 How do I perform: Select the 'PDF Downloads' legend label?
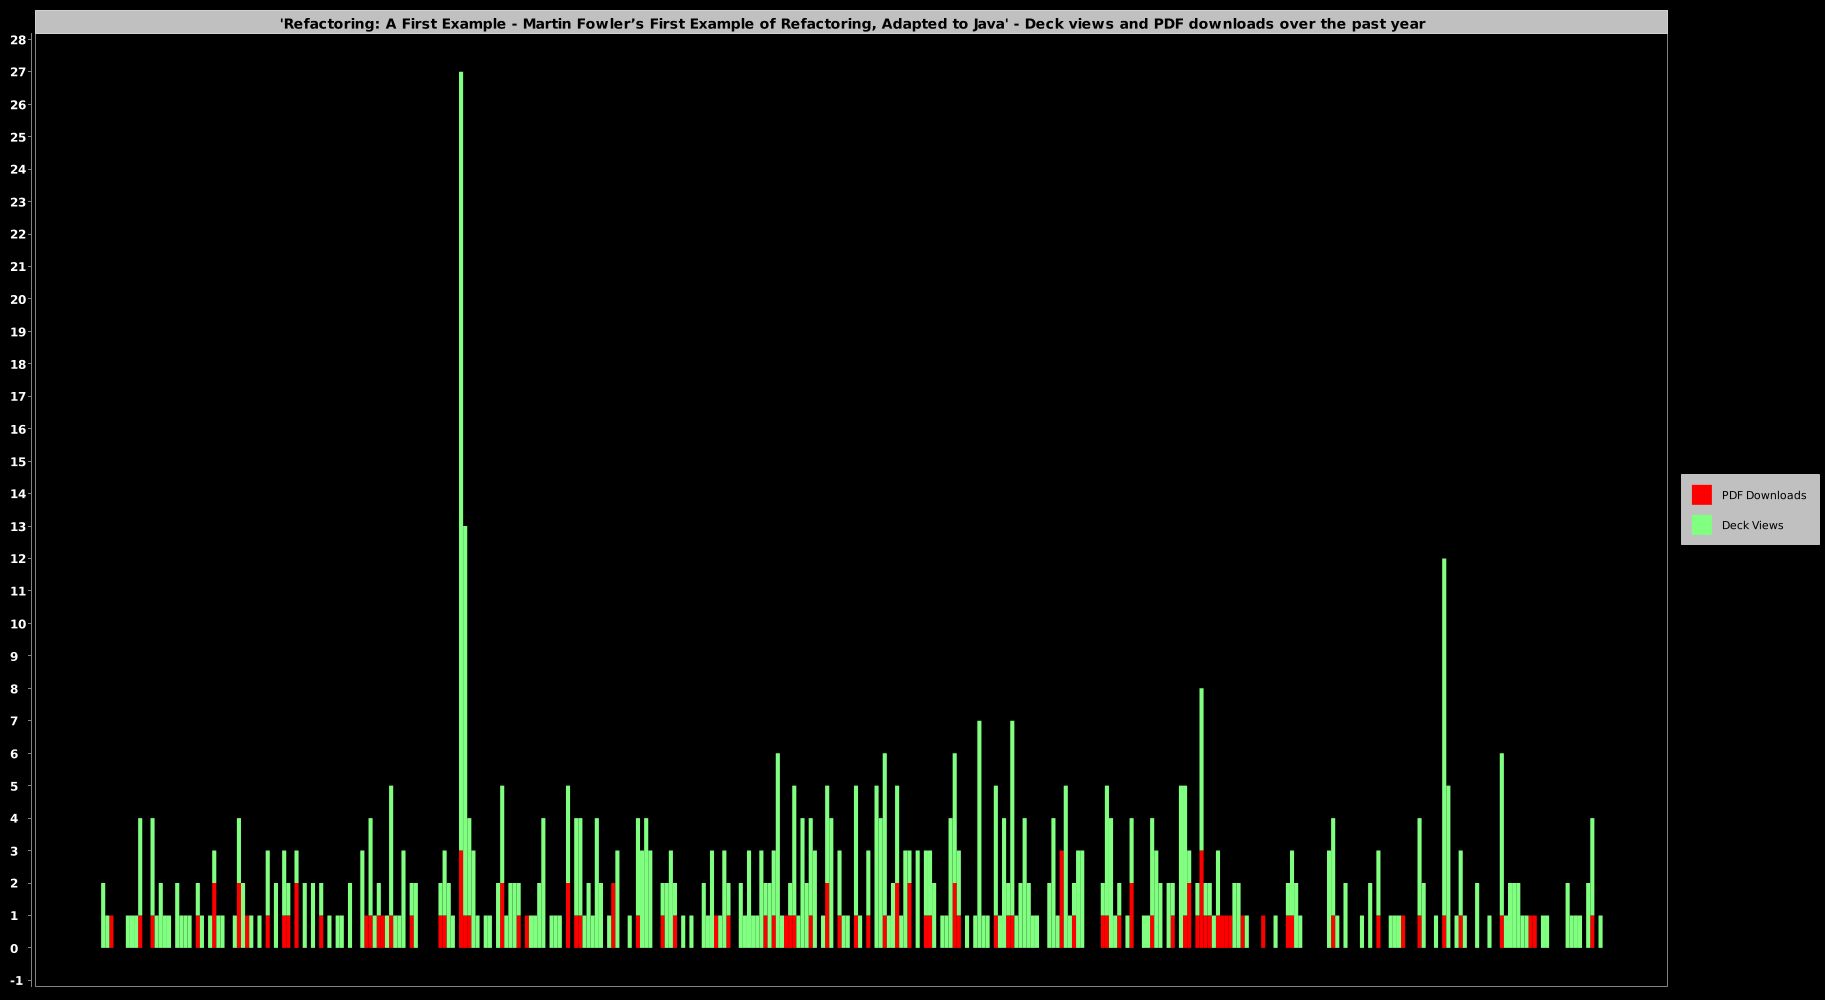1763,495
